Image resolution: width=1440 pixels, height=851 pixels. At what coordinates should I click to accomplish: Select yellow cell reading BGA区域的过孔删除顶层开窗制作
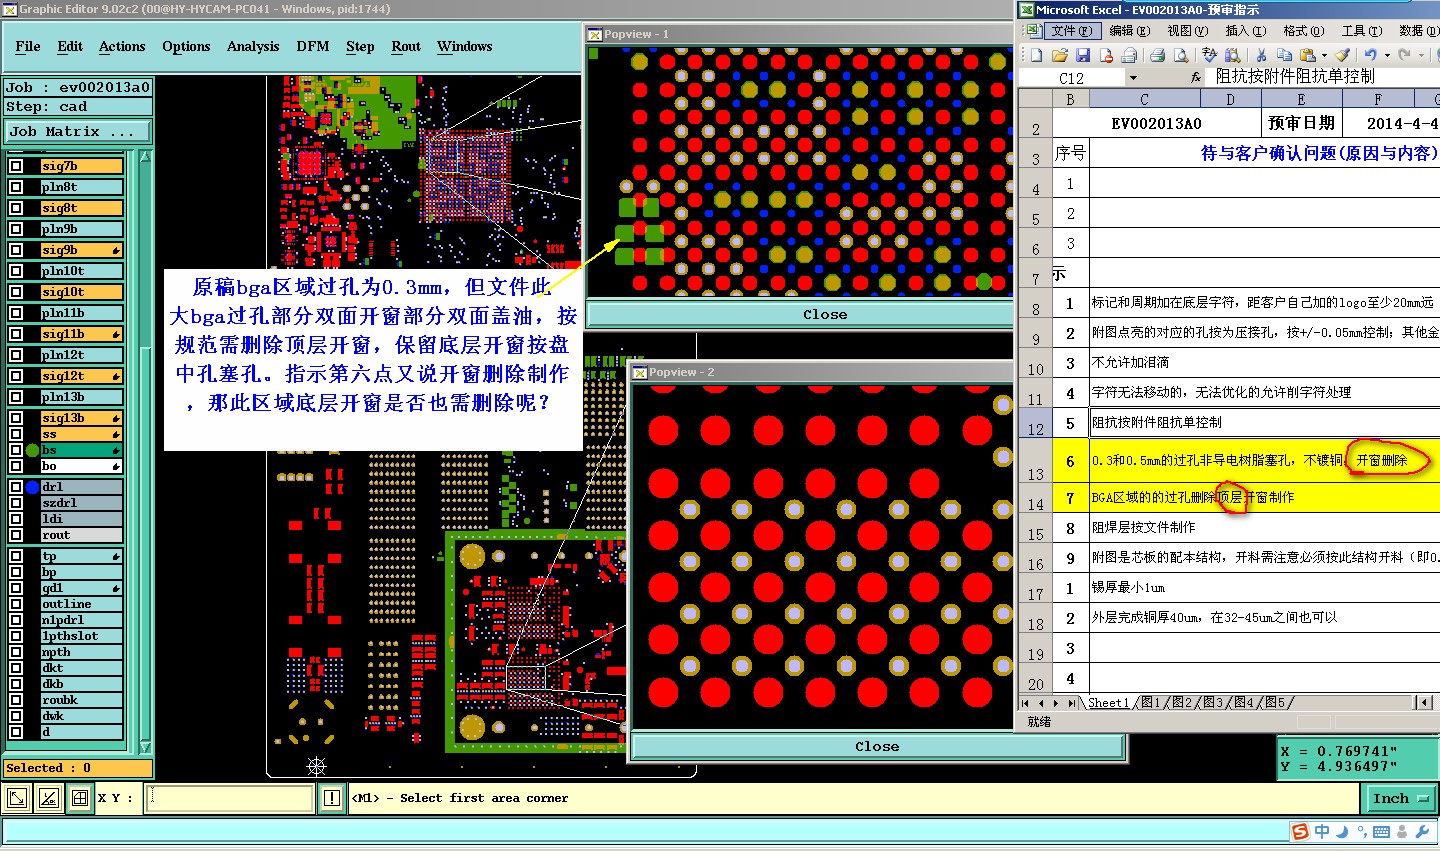(x=1264, y=497)
